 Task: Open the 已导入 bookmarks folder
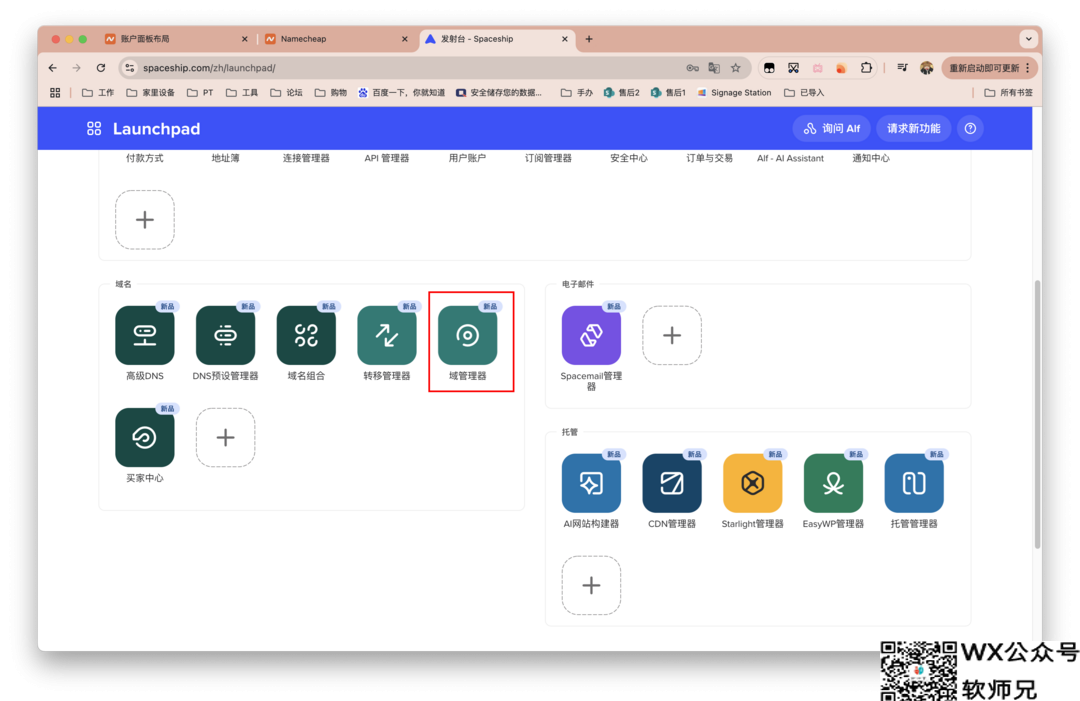click(x=804, y=93)
